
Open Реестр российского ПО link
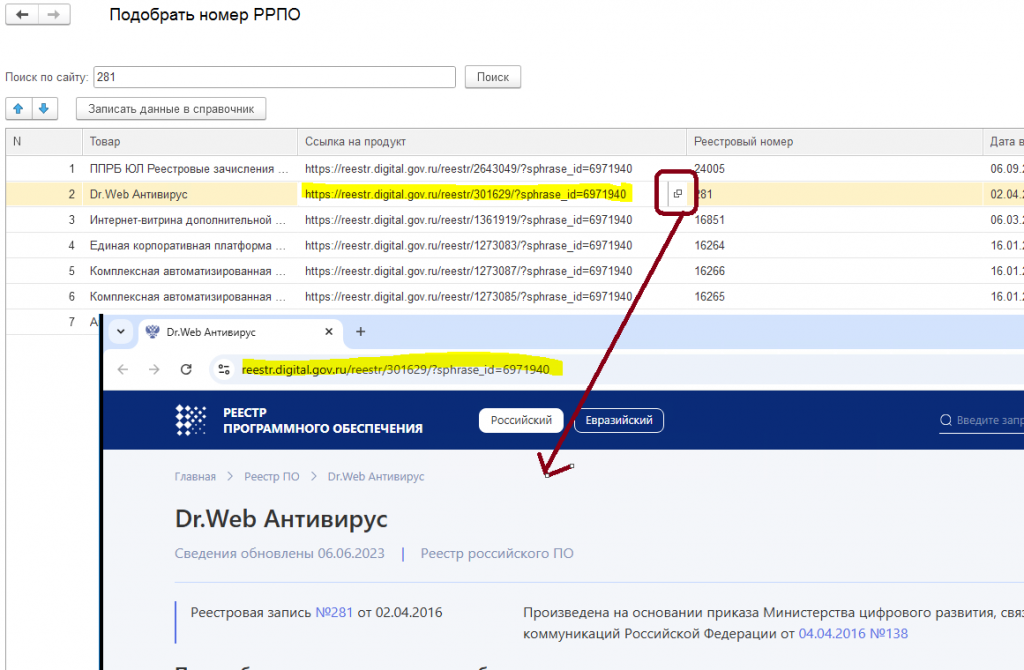496,554
